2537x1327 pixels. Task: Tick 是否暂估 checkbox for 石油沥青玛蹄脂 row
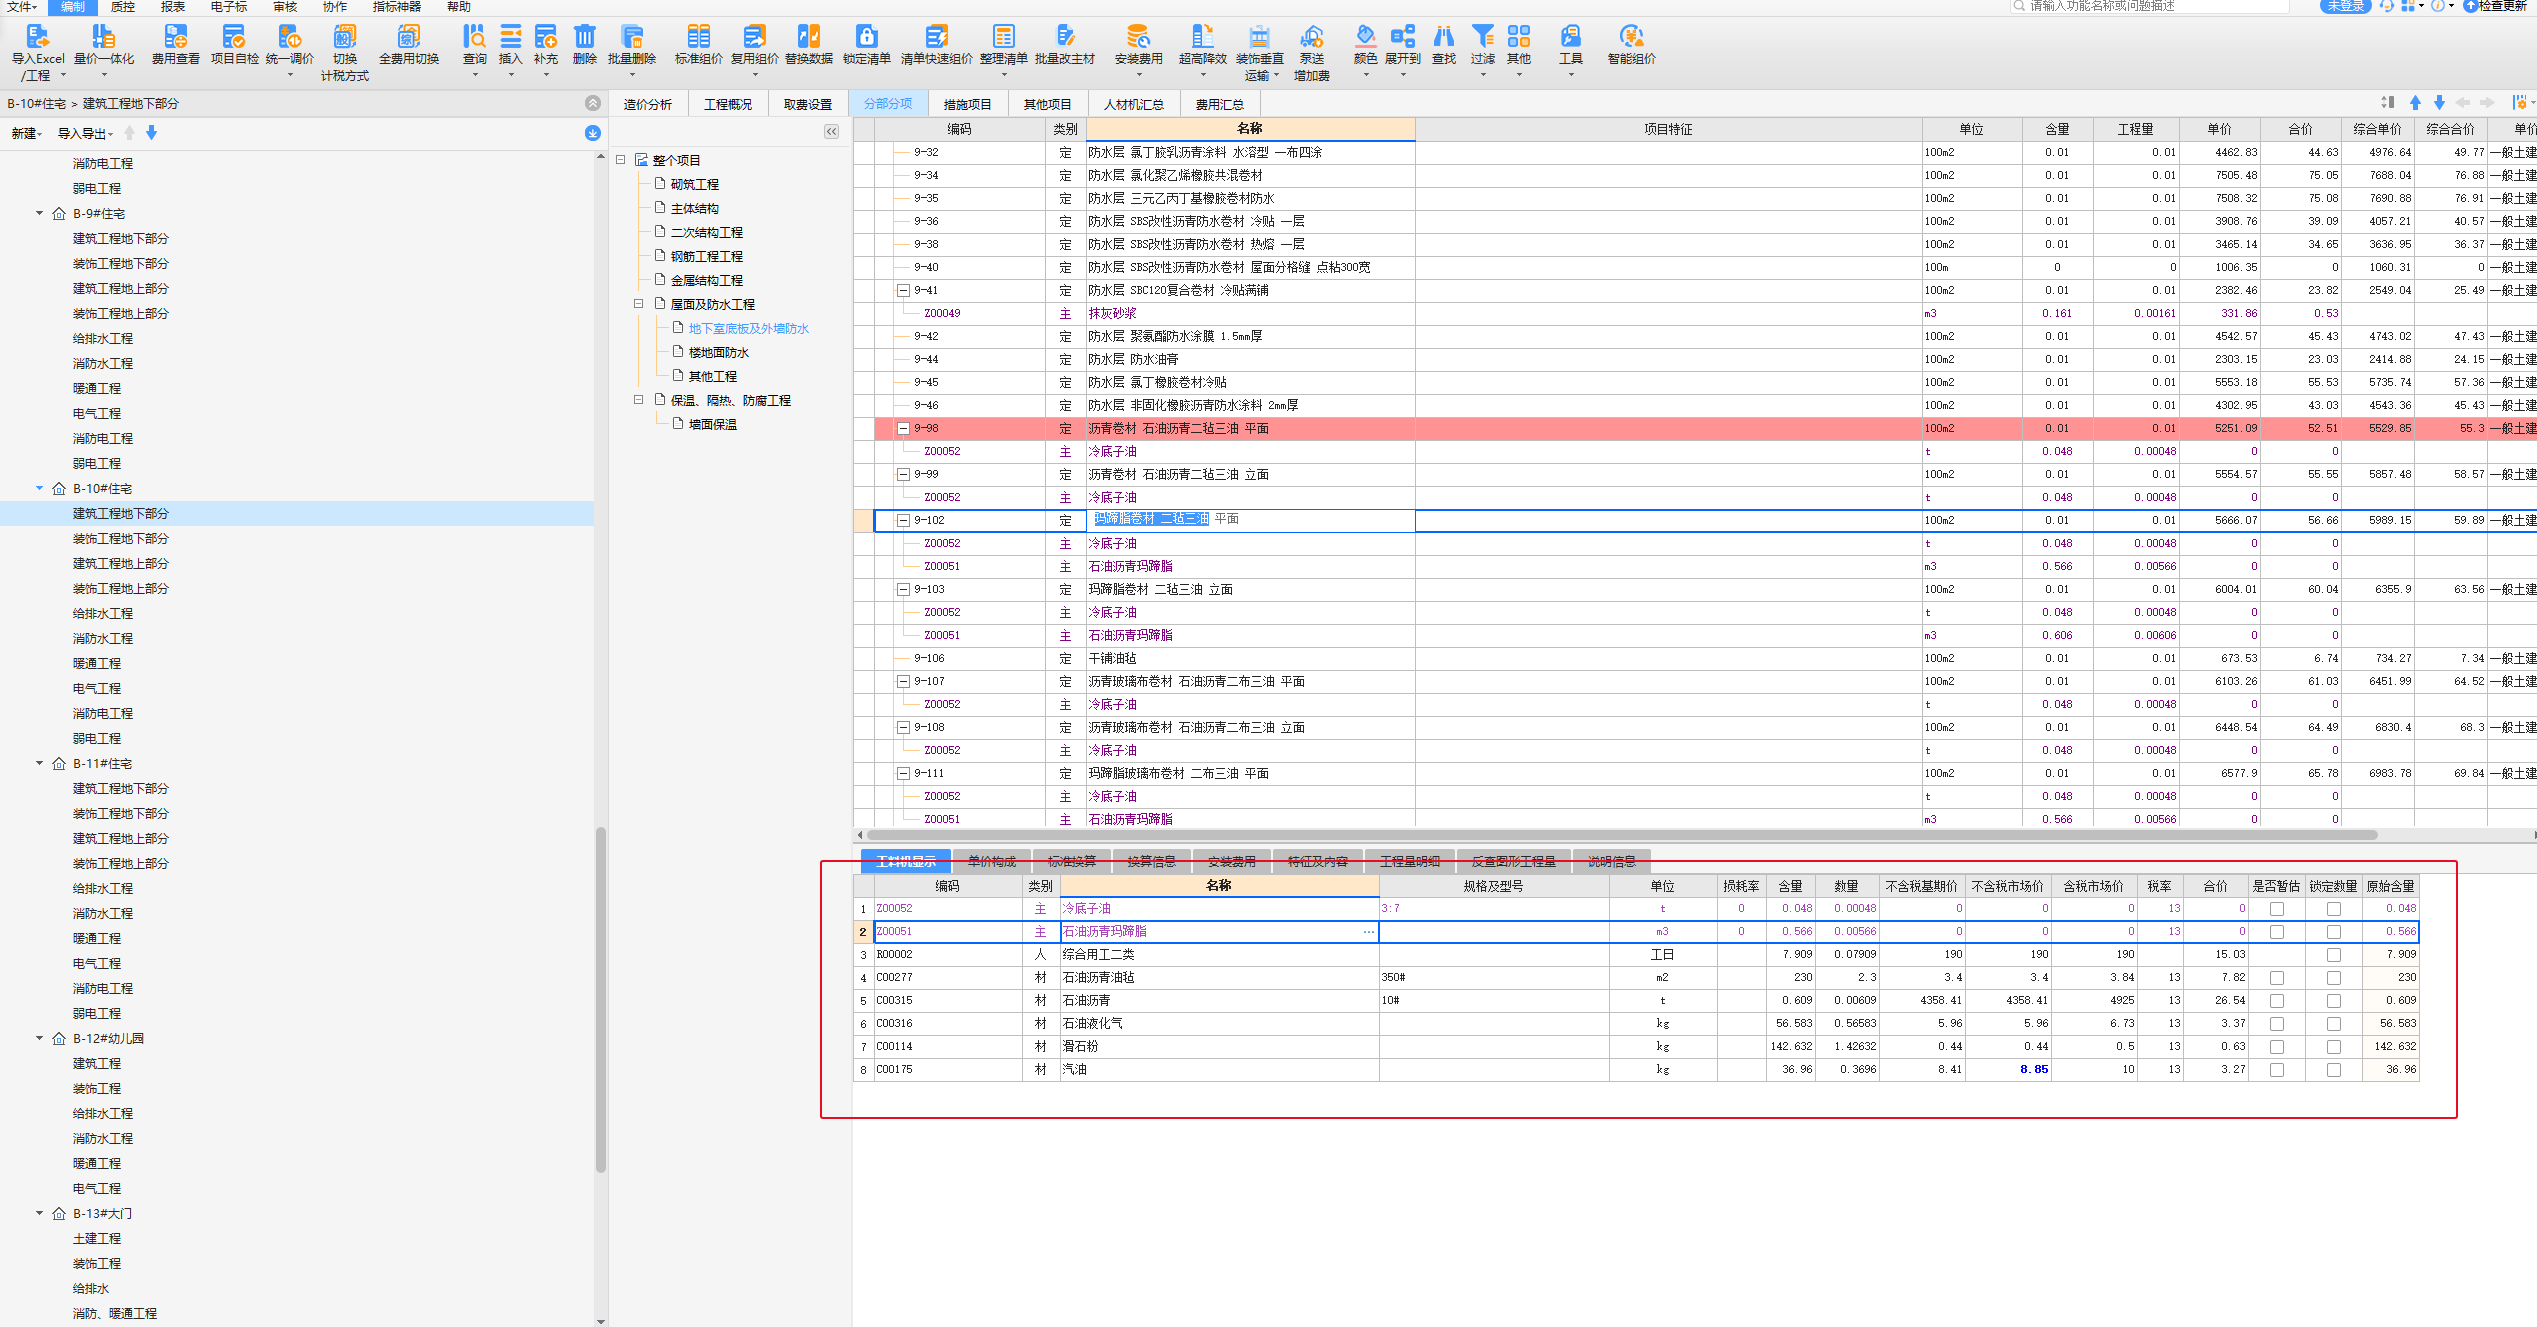click(2277, 932)
